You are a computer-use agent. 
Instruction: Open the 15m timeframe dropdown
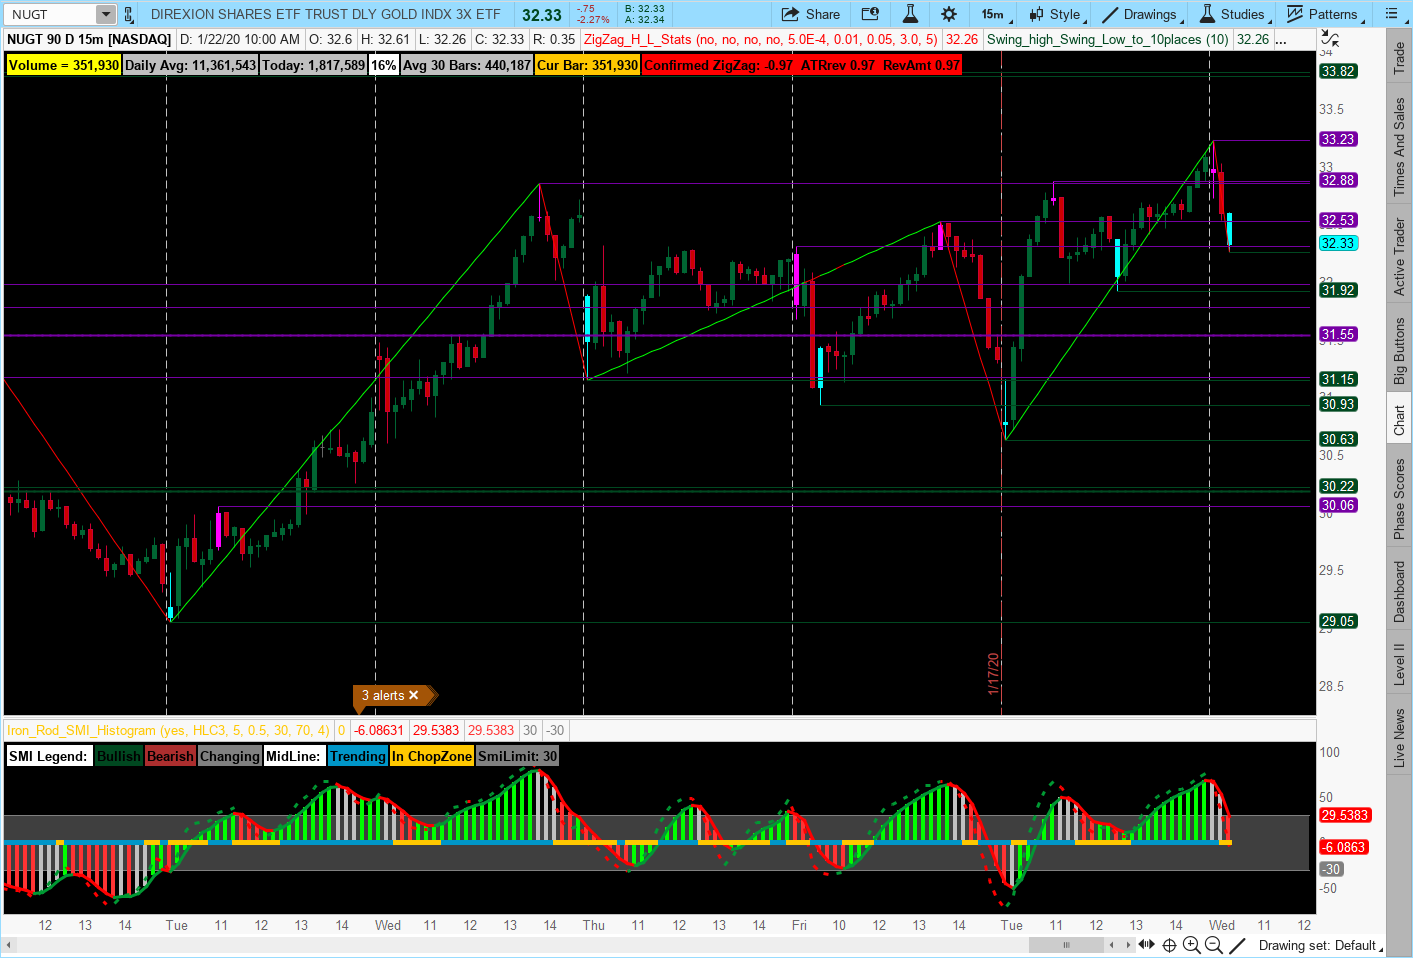(x=996, y=14)
